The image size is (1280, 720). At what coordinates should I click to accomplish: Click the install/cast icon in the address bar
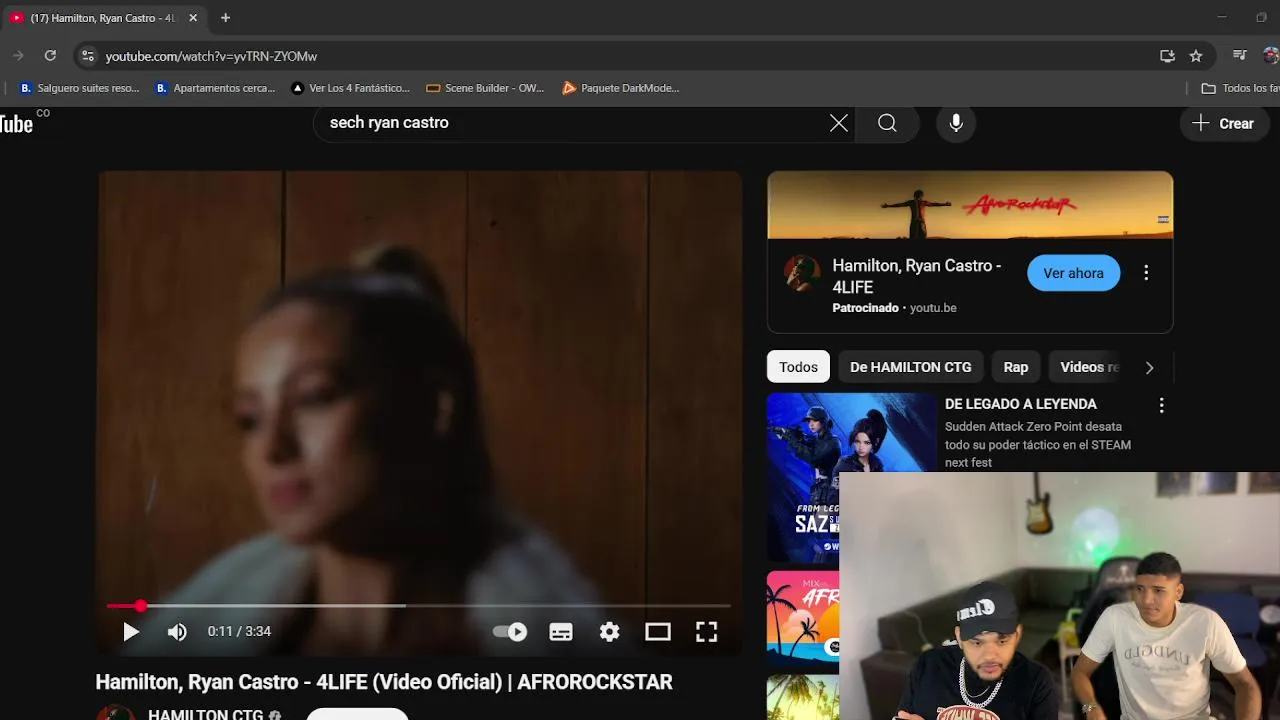pos(1167,56)
